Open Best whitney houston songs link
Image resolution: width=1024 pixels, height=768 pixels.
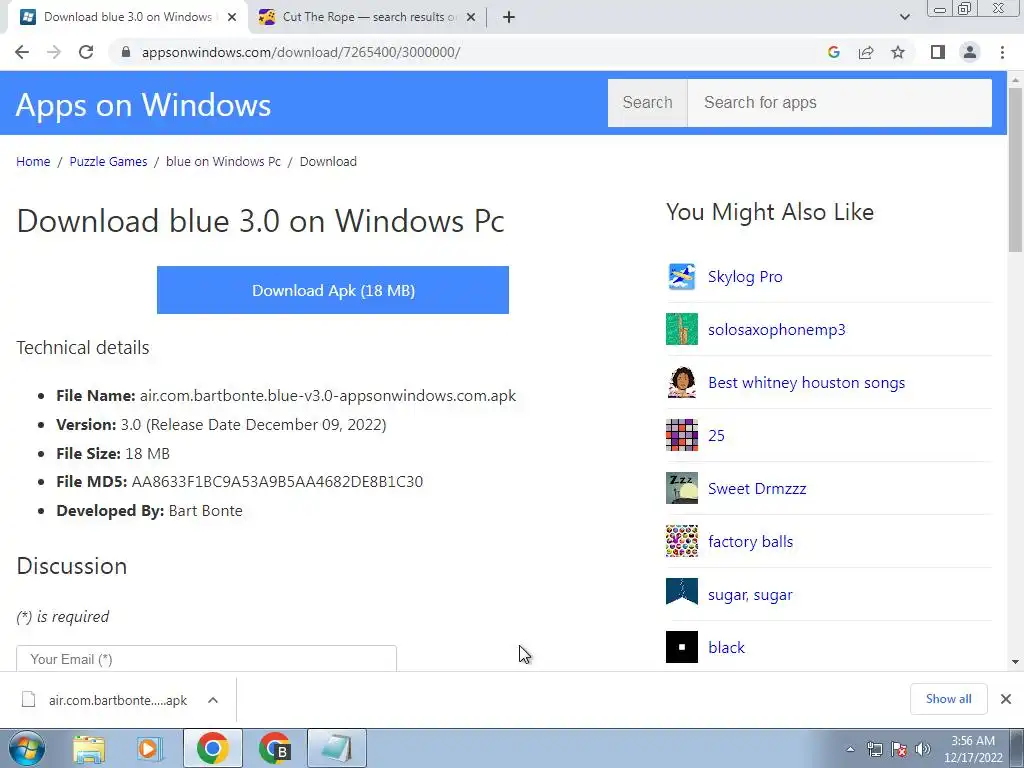tap(807, 382)
